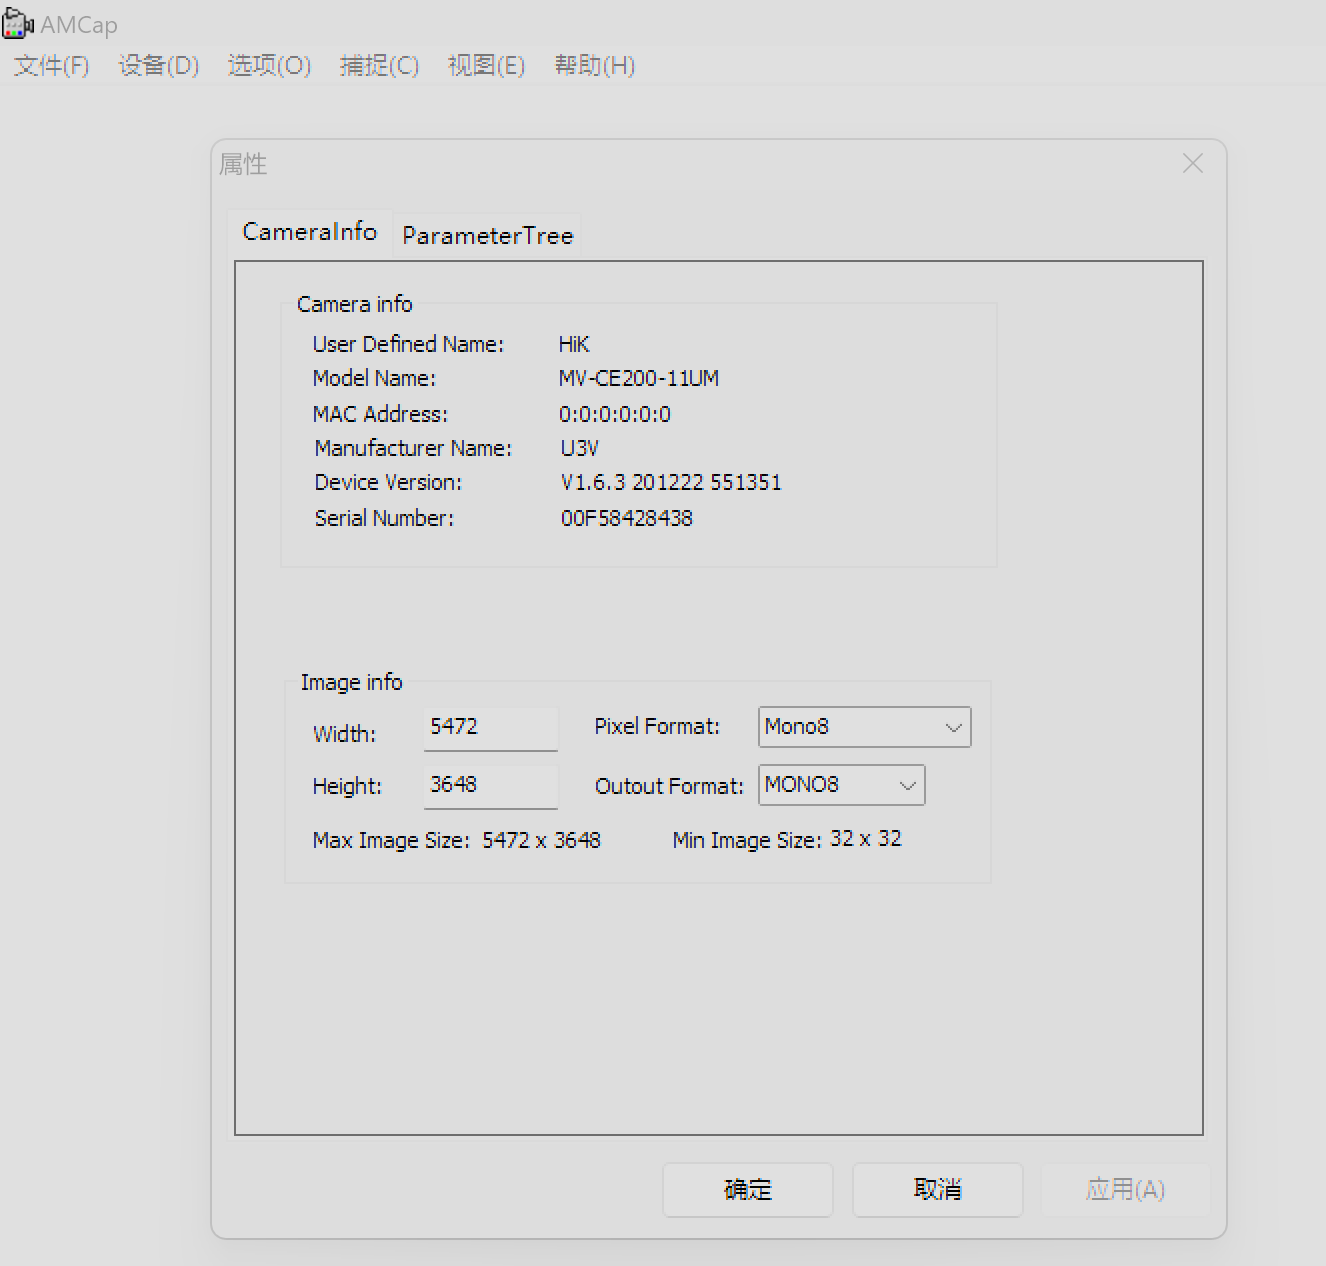Confirm with the 确定 button

pyautogui.click(x=748, y=1190)
